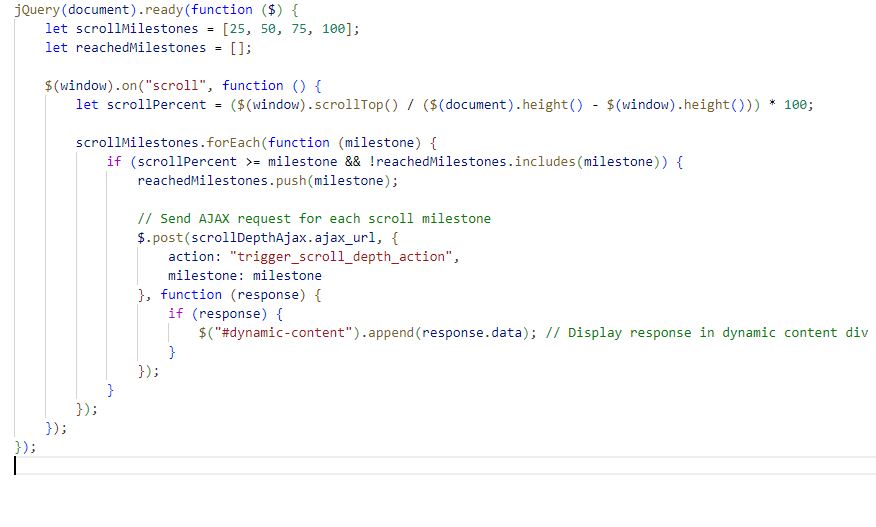Click the includes method name

pyautogui.click(x=545, y=162)
